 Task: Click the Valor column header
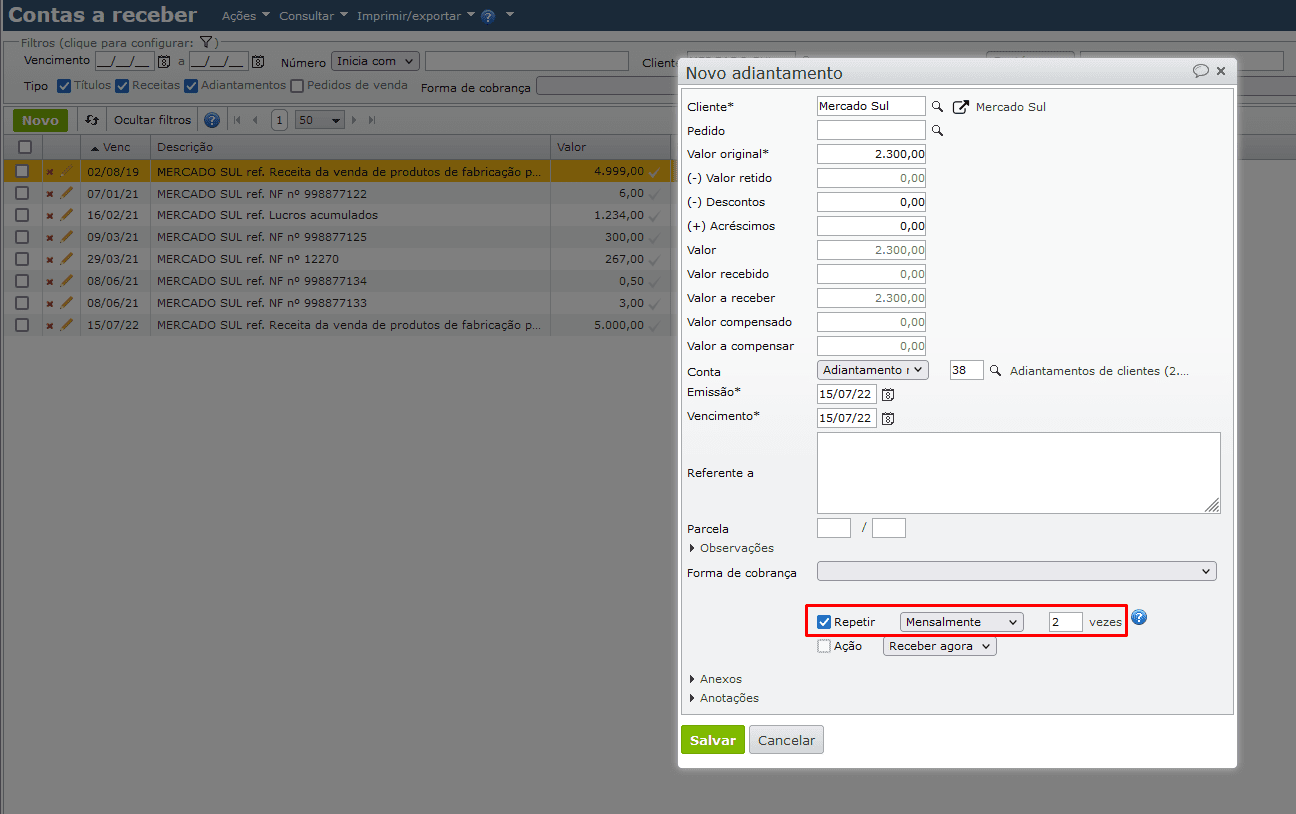(610, 147)
